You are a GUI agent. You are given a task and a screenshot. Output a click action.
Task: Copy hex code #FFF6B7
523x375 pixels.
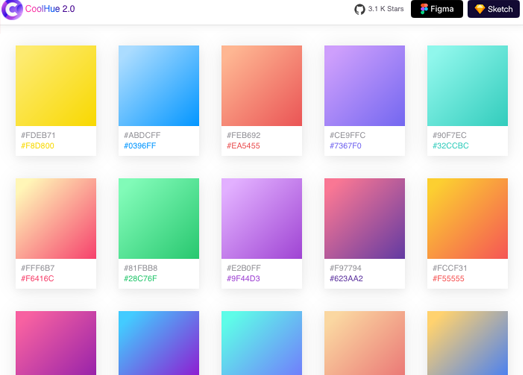[38, 268]
